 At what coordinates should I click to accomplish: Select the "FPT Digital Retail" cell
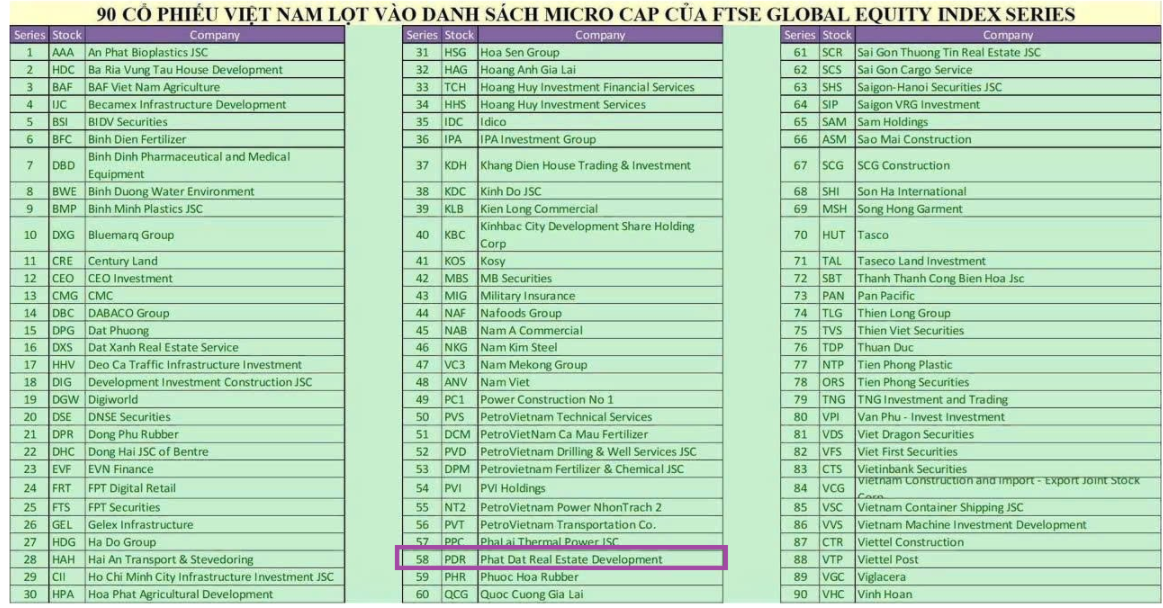214,488
